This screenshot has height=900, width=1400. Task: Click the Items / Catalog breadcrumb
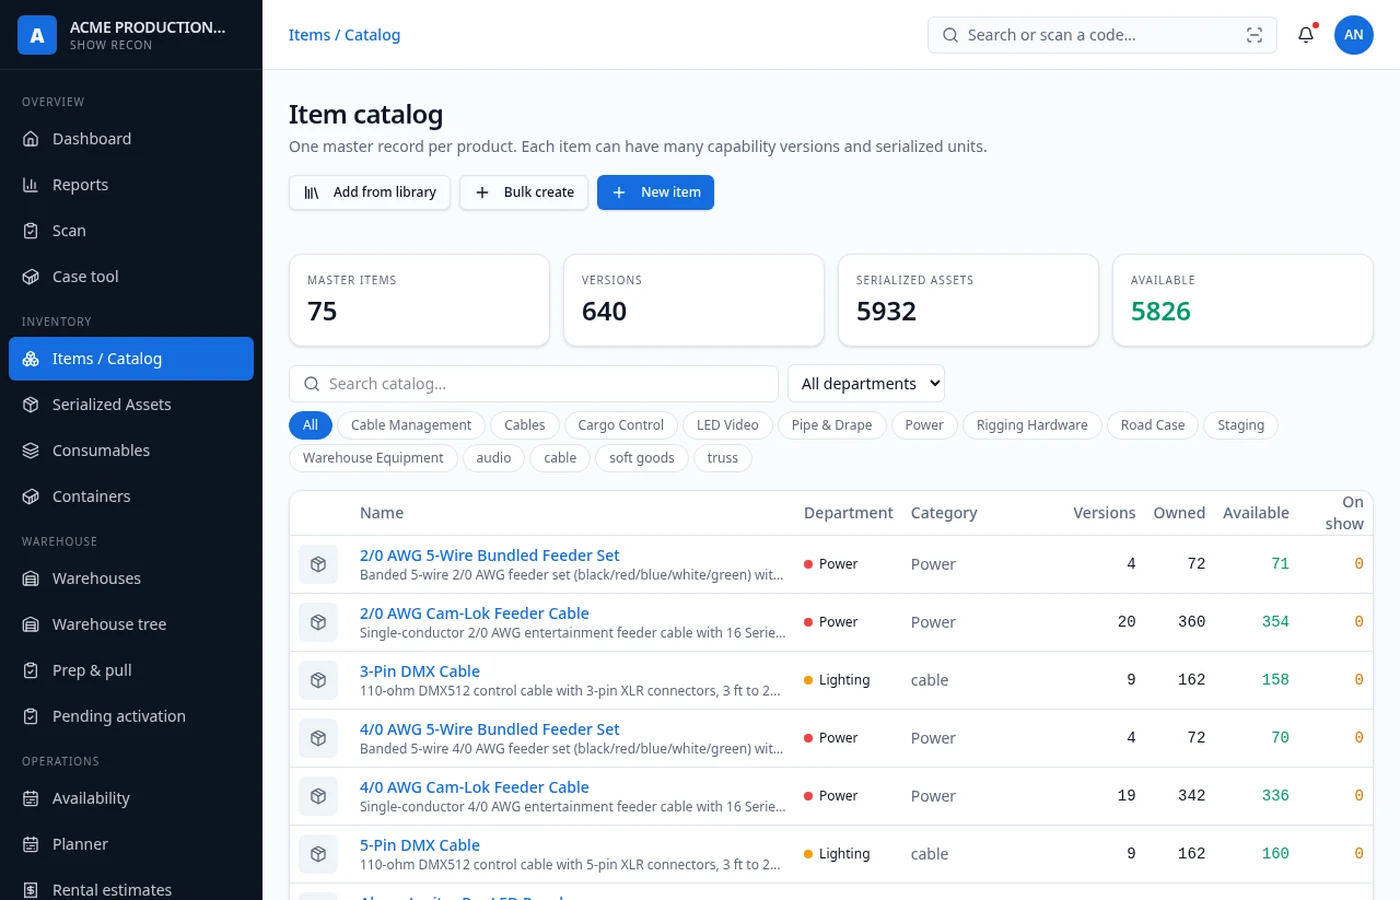tap(344, 35)
